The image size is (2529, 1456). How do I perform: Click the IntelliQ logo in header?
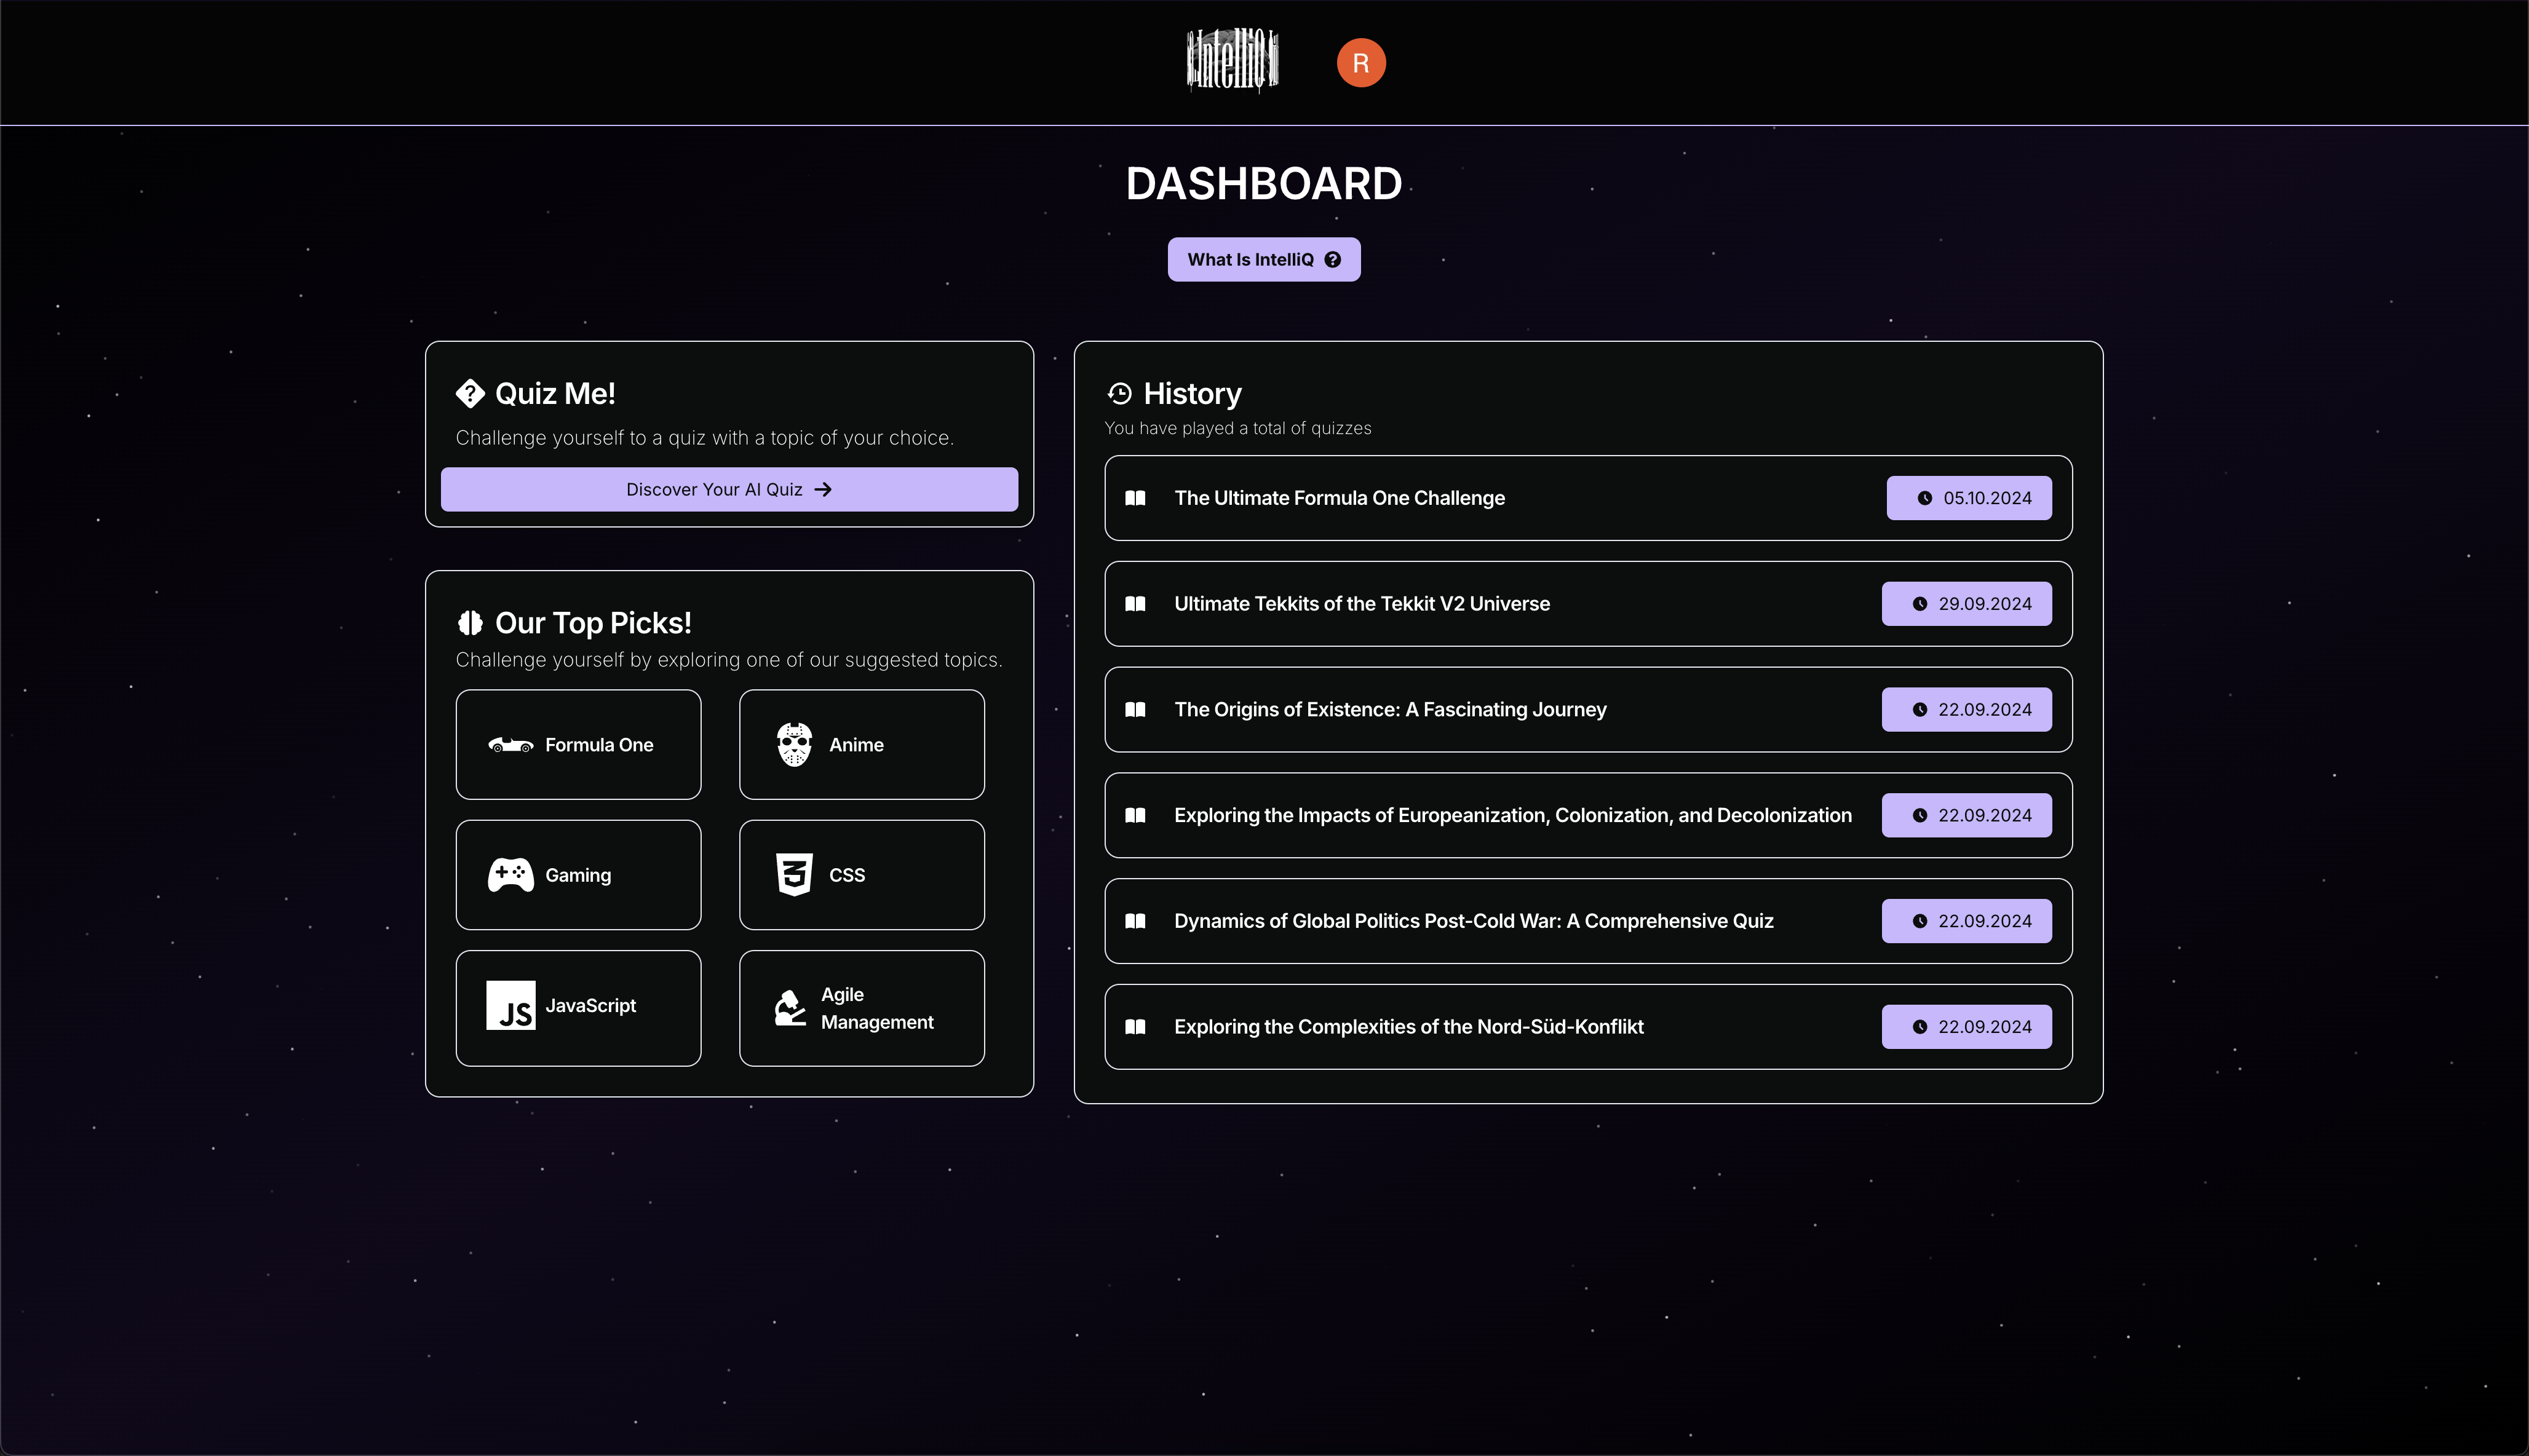pyautogui.click(x=1232, y=60)
